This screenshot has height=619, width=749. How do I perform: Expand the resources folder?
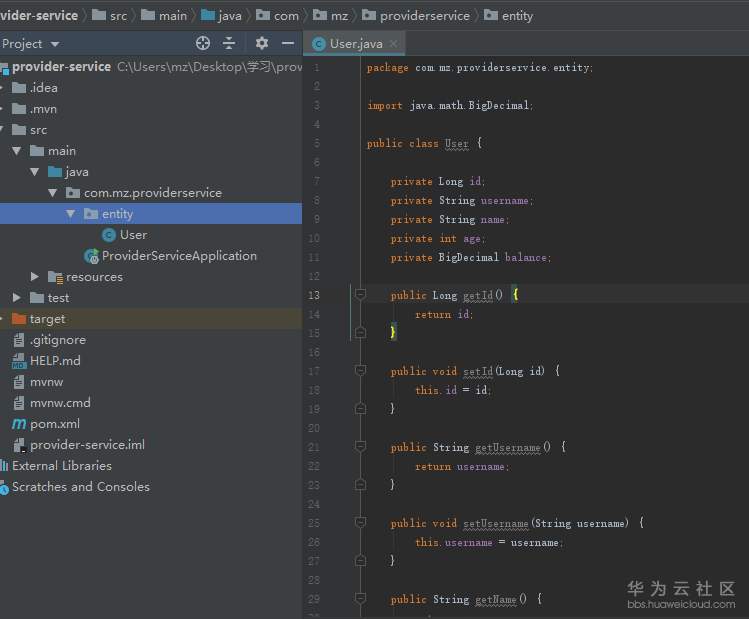[36, 277]
